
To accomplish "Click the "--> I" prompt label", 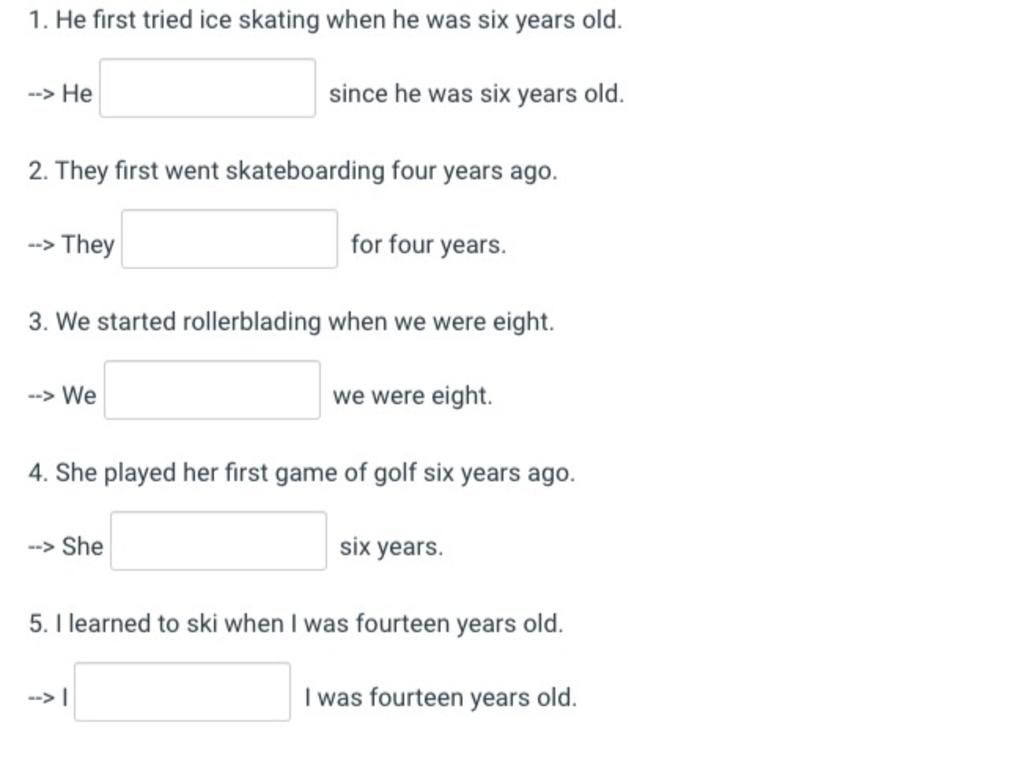I will click(48, 698).
